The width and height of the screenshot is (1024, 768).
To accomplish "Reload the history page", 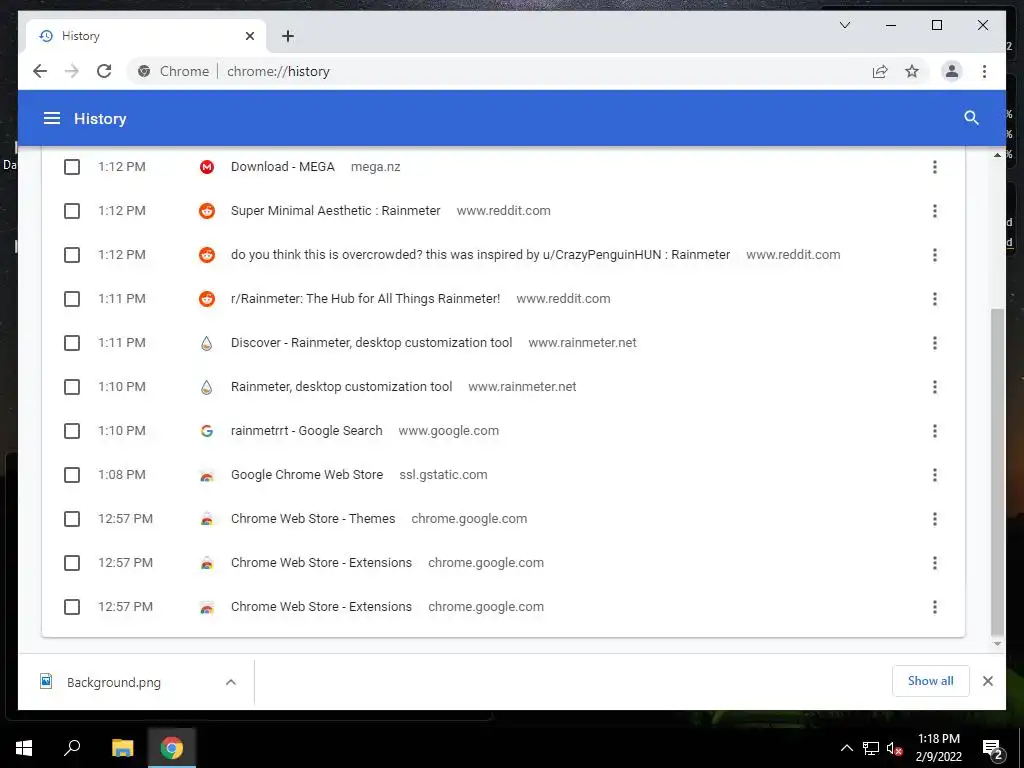I will pos(104,71).
